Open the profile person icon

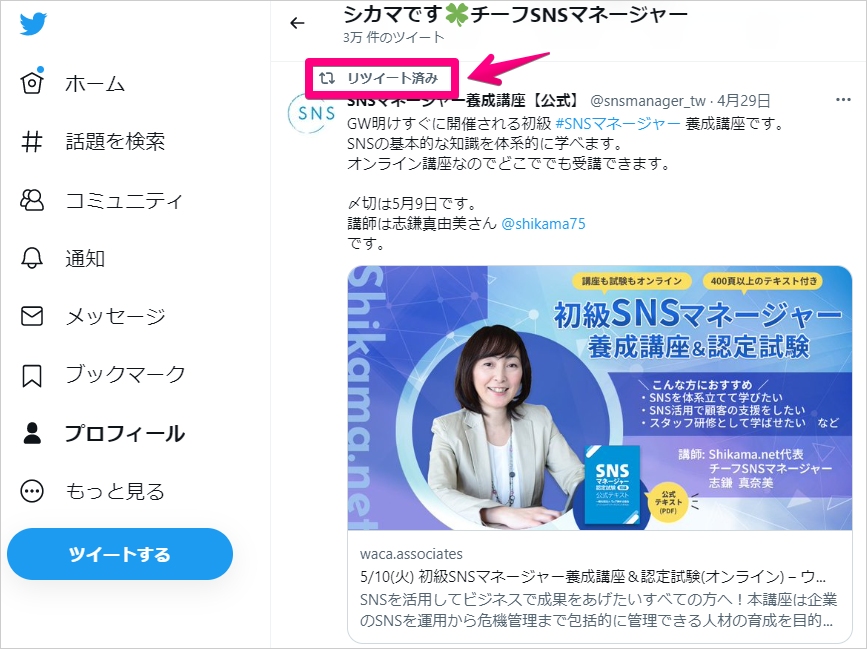coord(32,433)
